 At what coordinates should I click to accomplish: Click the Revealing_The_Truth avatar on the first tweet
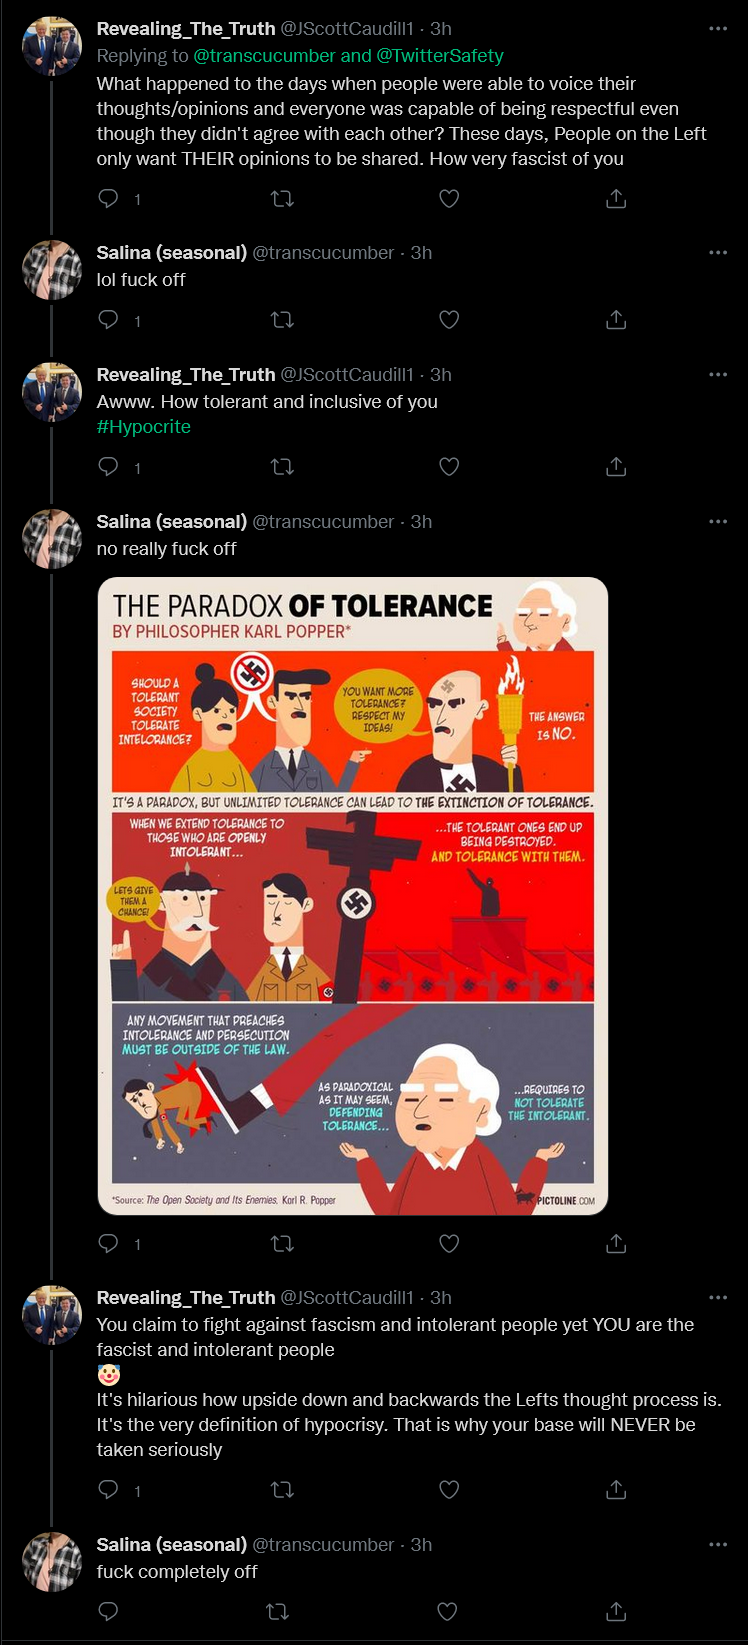coord(52,46)
